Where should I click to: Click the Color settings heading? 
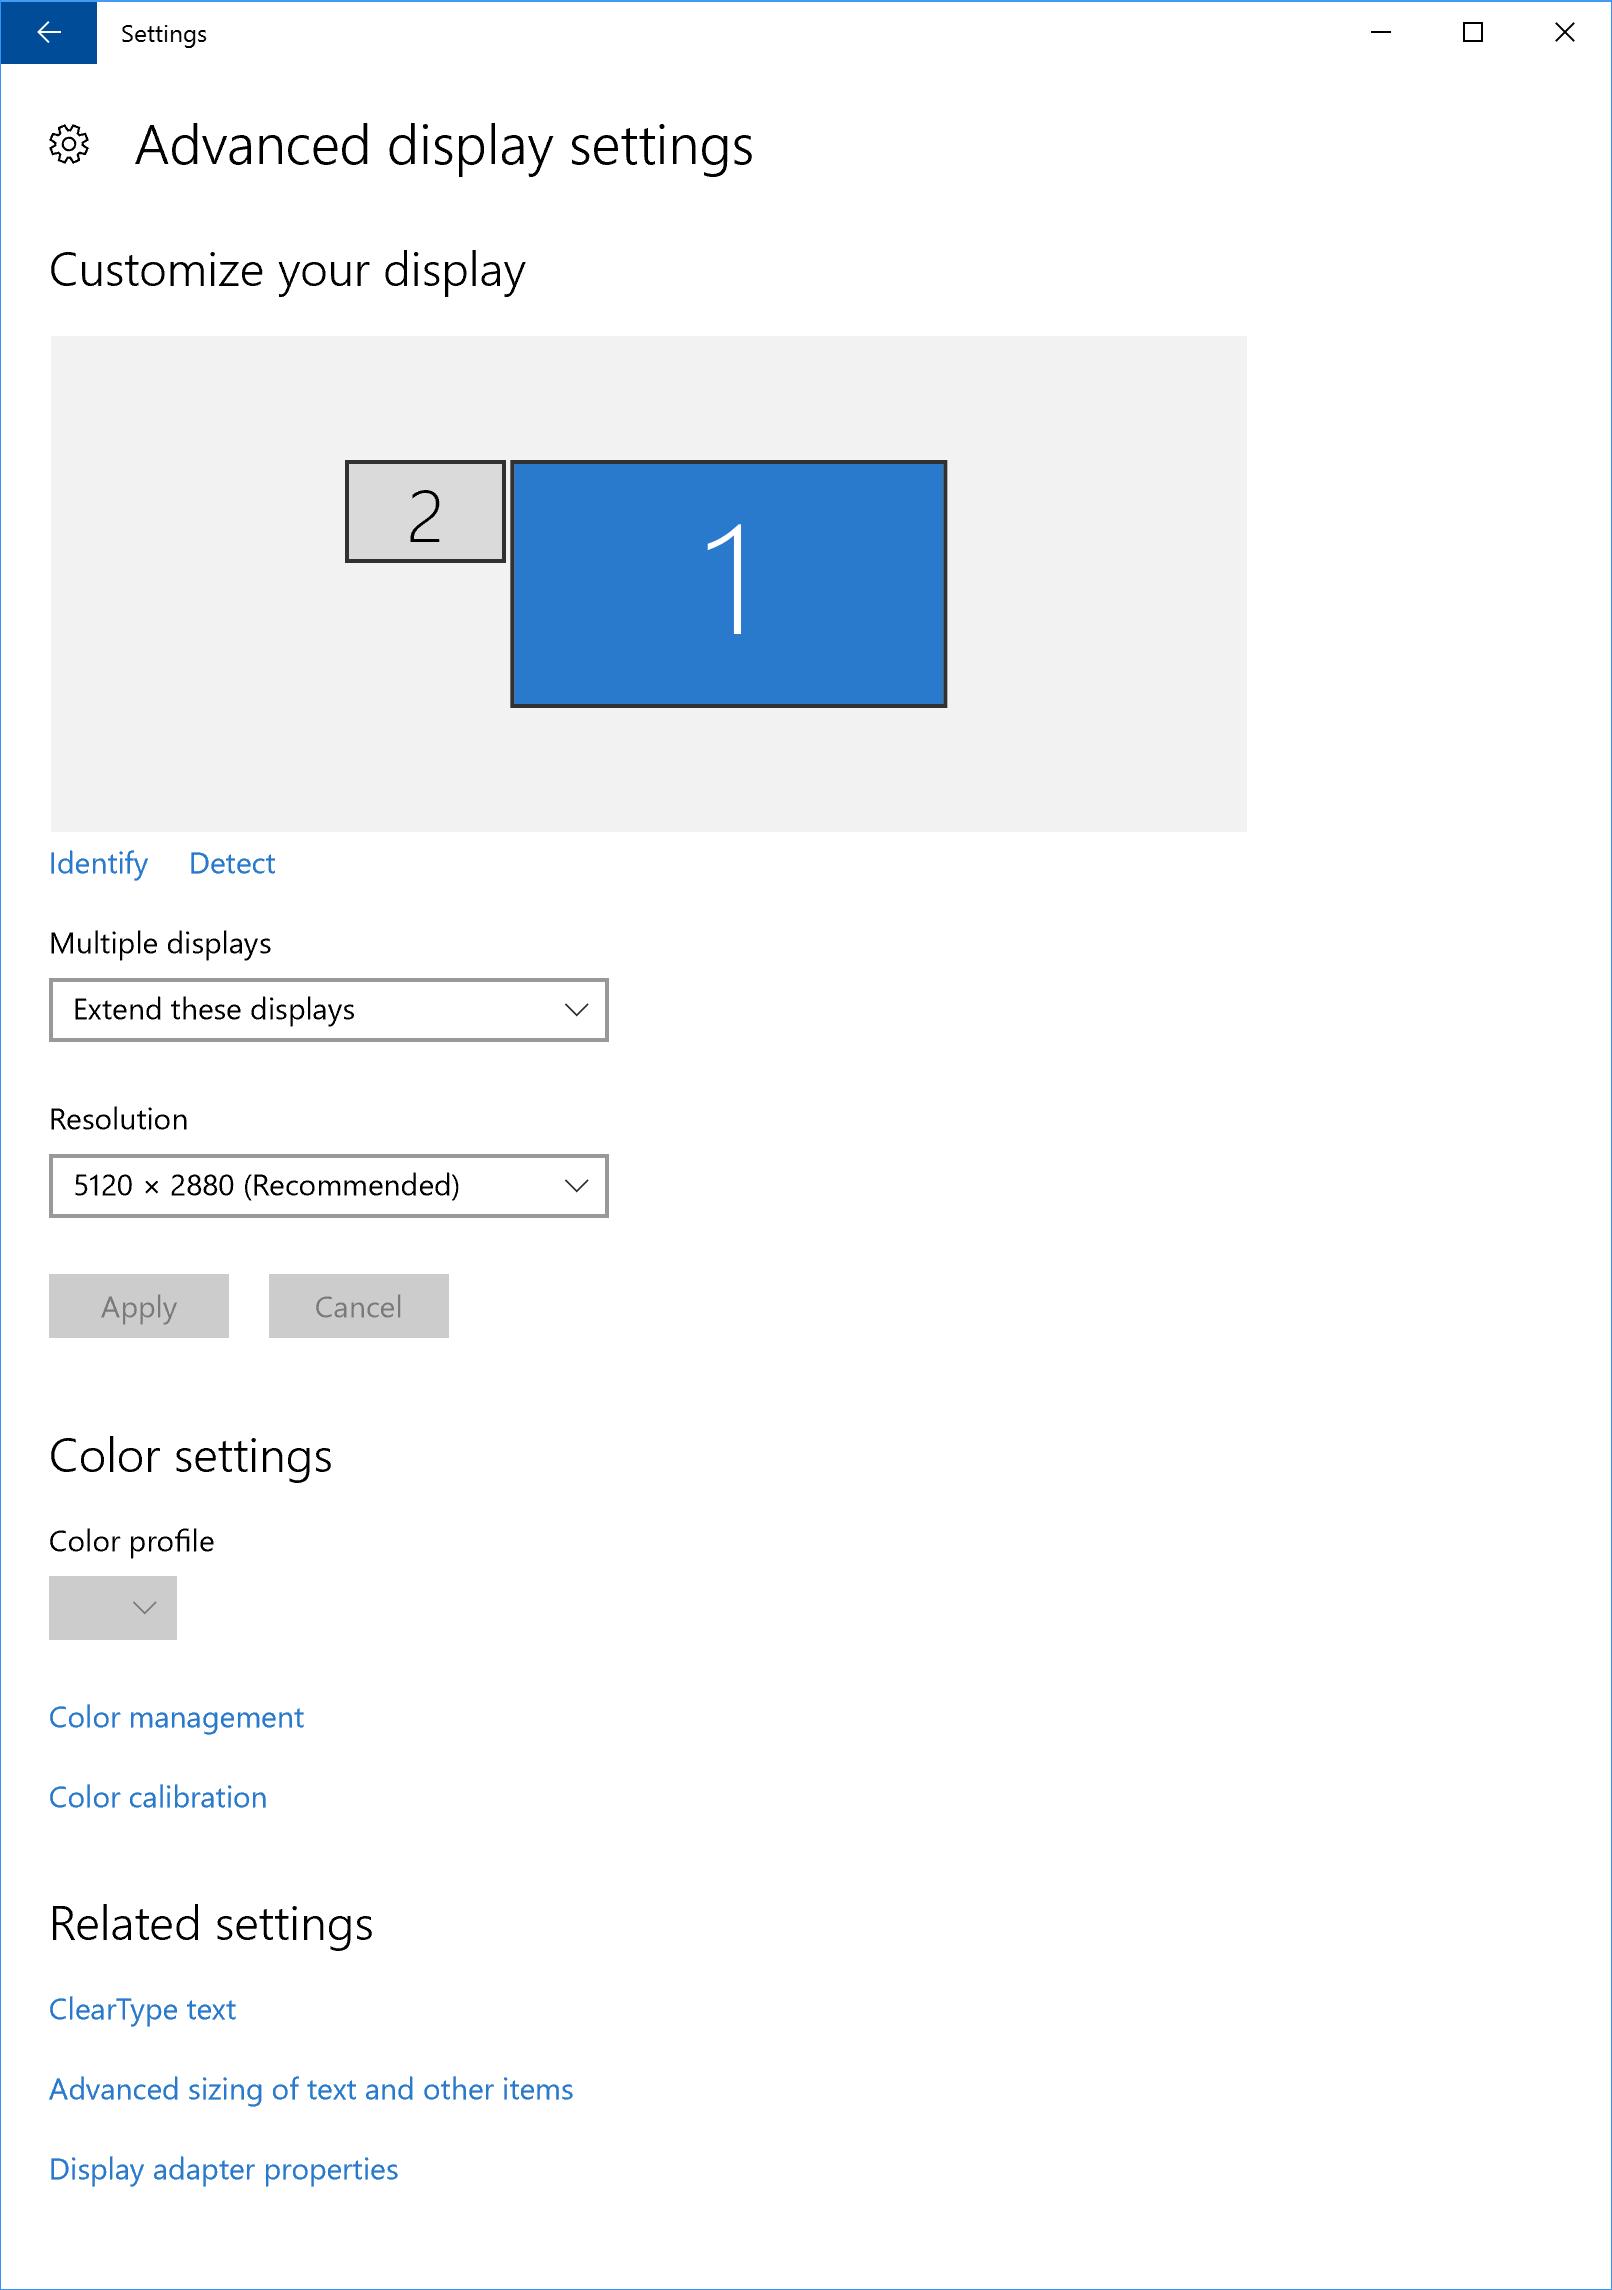click(191, 1456)
